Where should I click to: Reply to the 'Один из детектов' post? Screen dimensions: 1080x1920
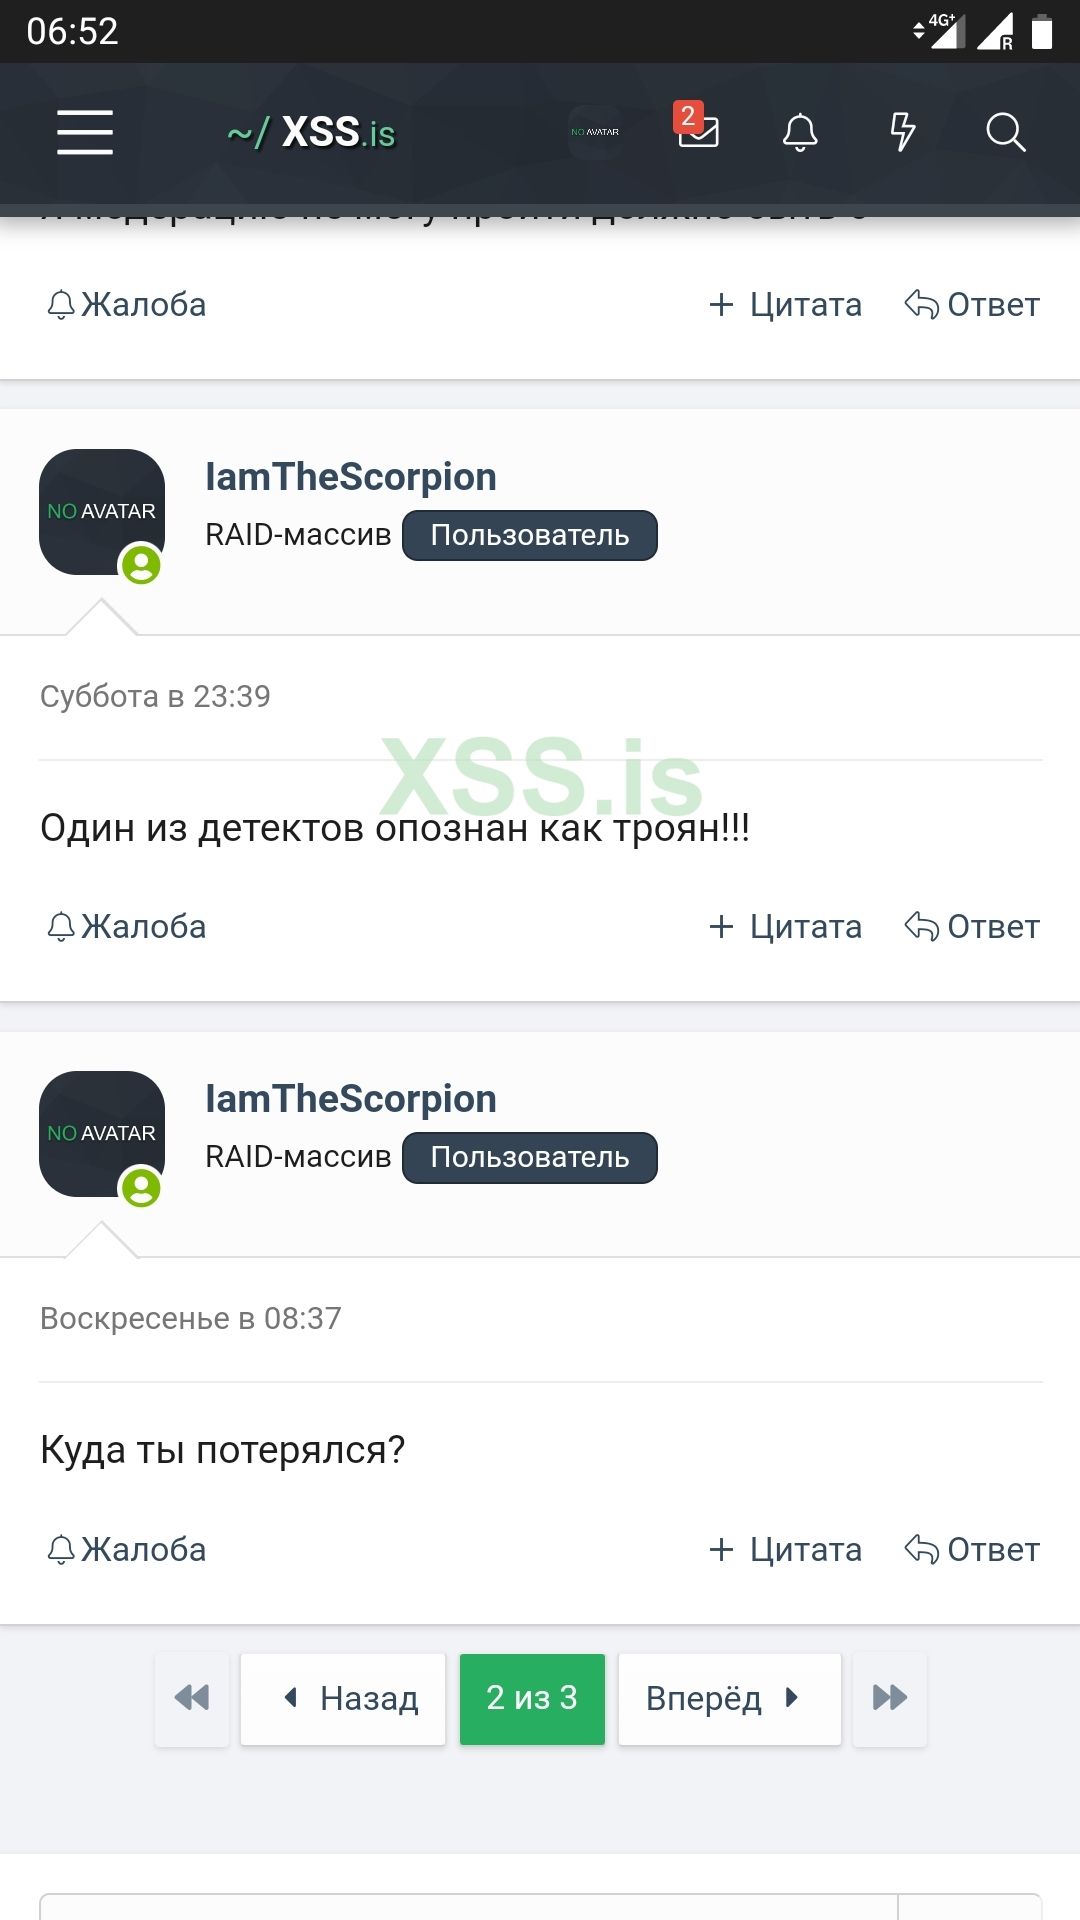pyautogui.click(x=972, y=926)
